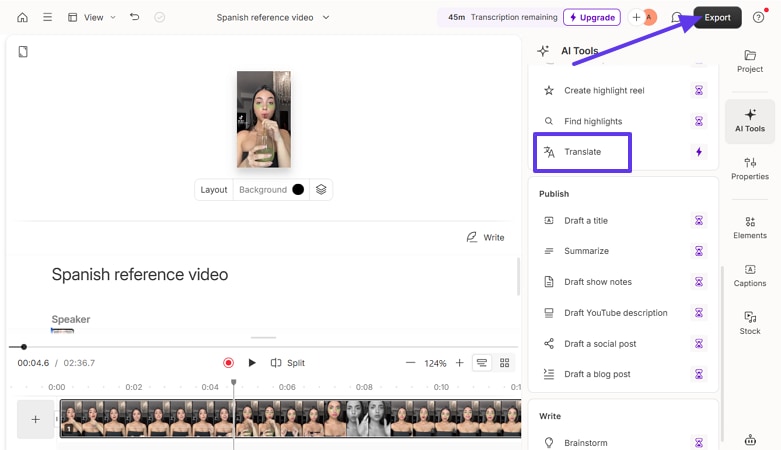Image resolution: width=781 pixels, height=450 pixels.
Task: Click the Split button
Action: [x=287, y=363]
